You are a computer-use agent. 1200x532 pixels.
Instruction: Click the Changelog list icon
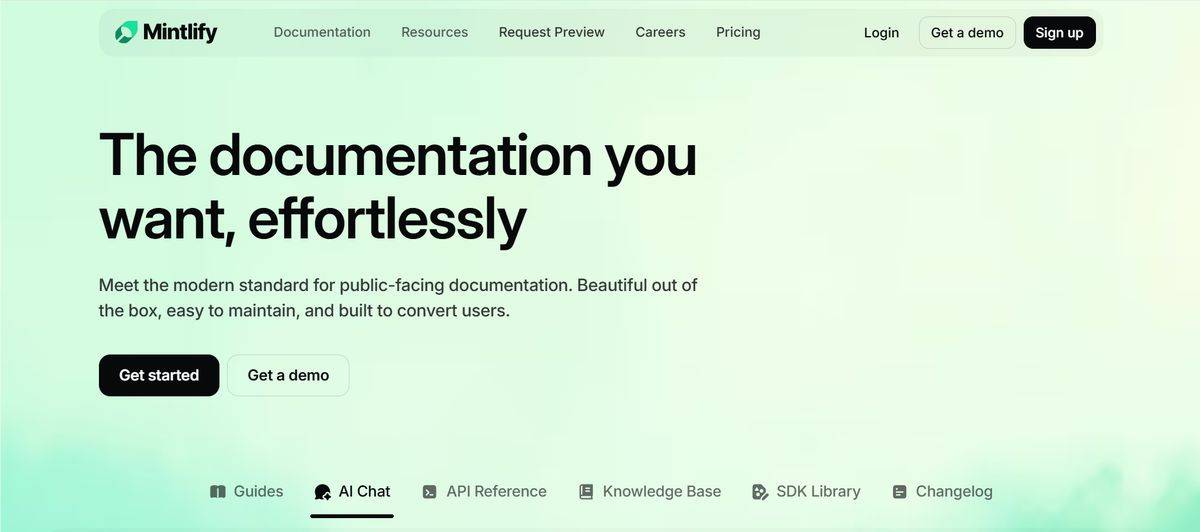tap(900, 491)
